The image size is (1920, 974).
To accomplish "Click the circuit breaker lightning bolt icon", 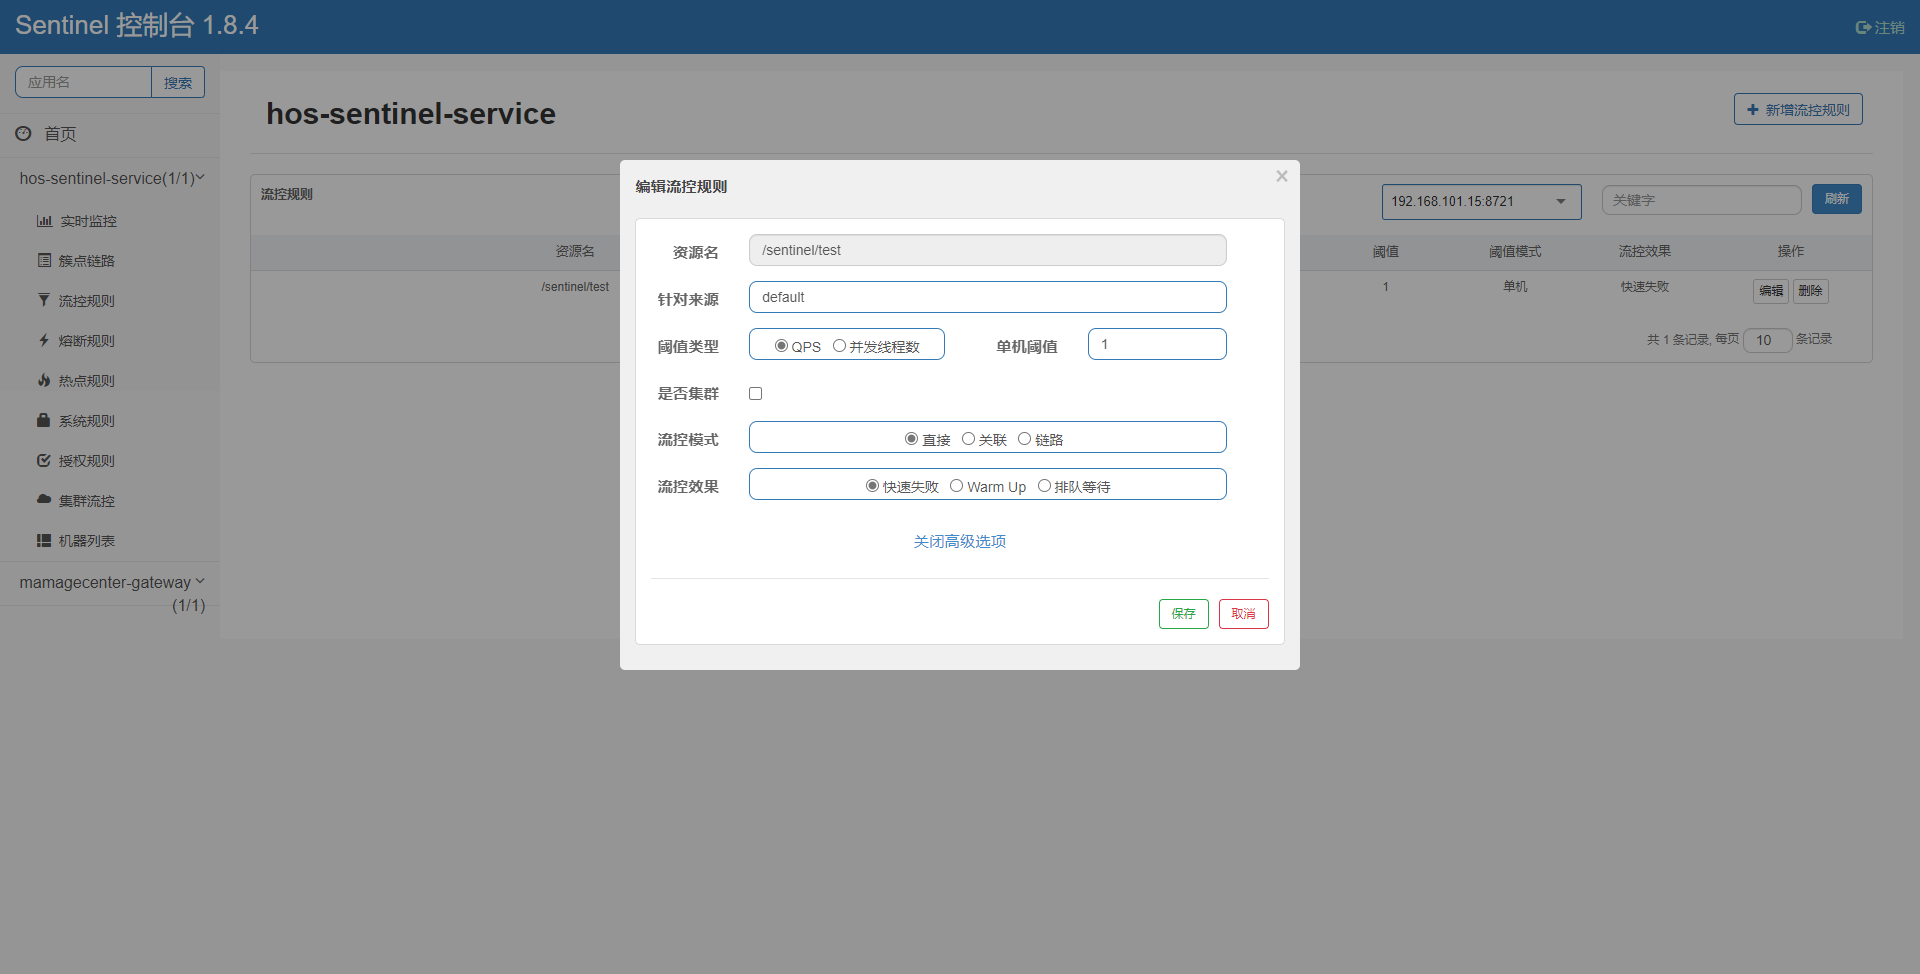I will click(x=44, y=341).
